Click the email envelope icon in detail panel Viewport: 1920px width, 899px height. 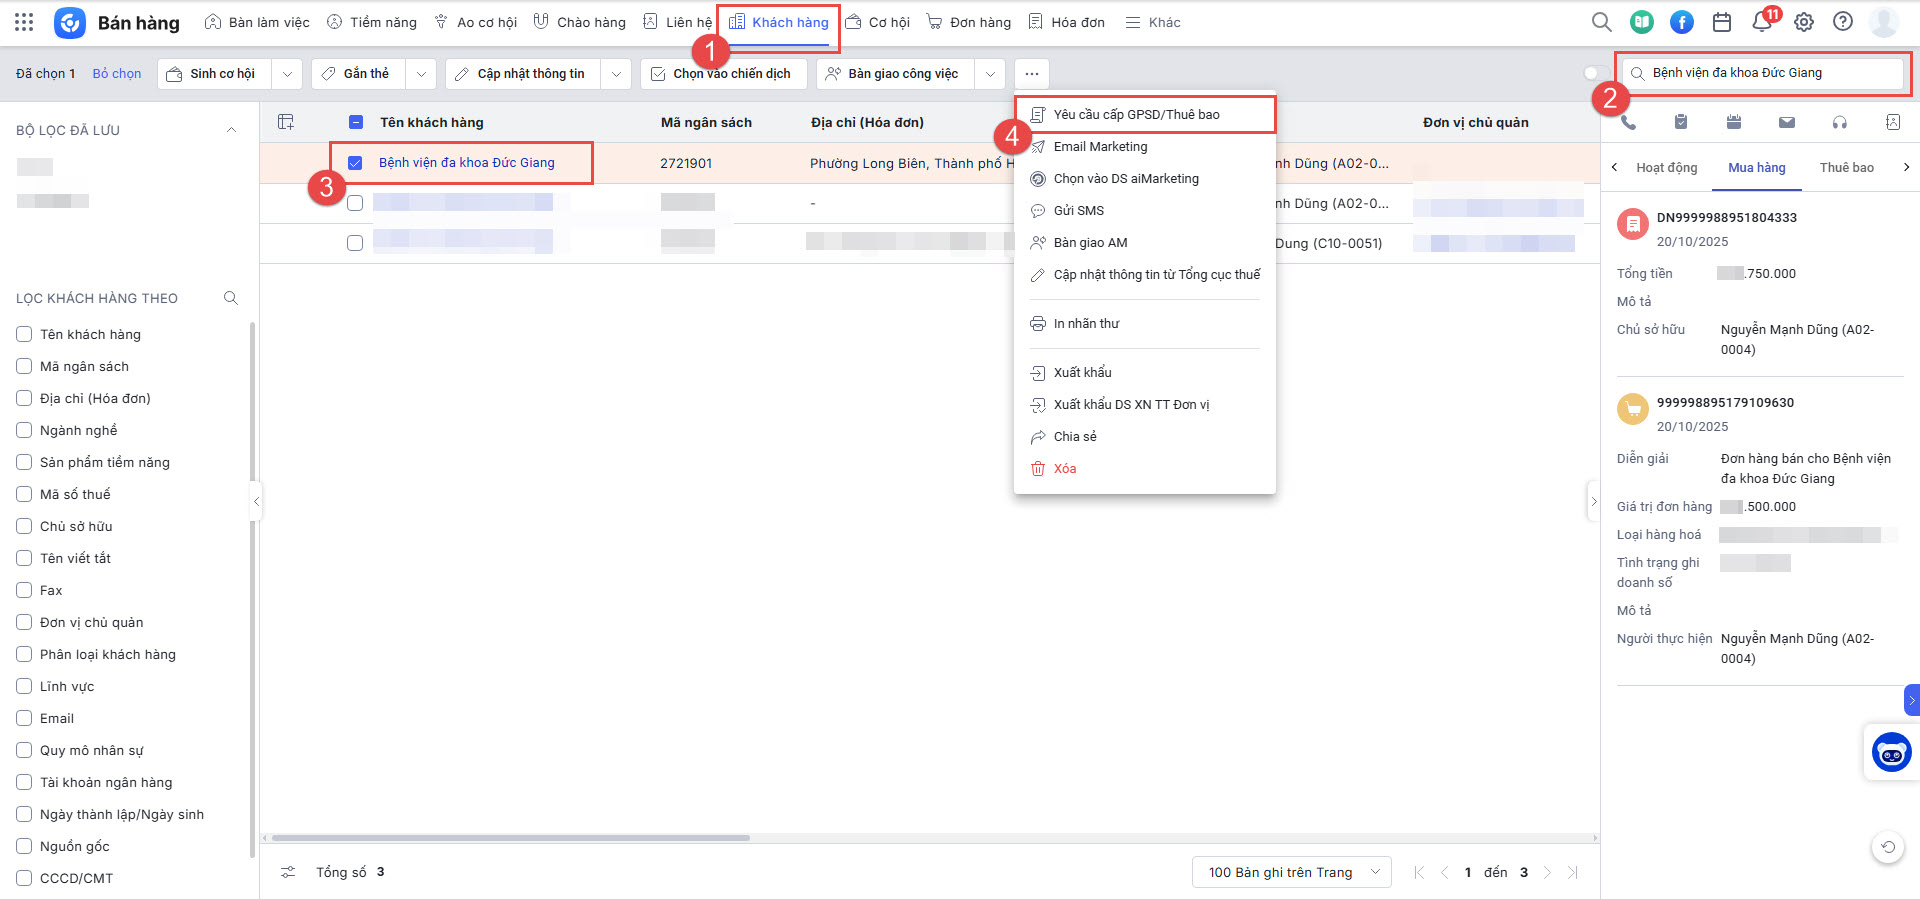(x=1787, y=122)
